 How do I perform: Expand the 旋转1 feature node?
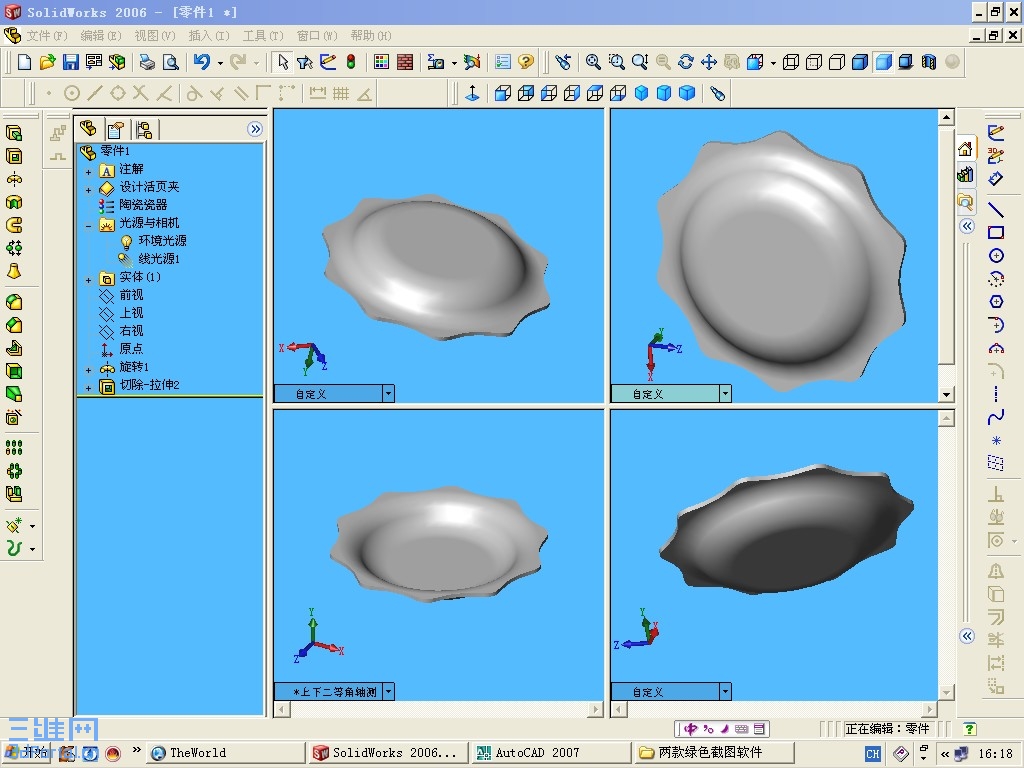point(89,370)
